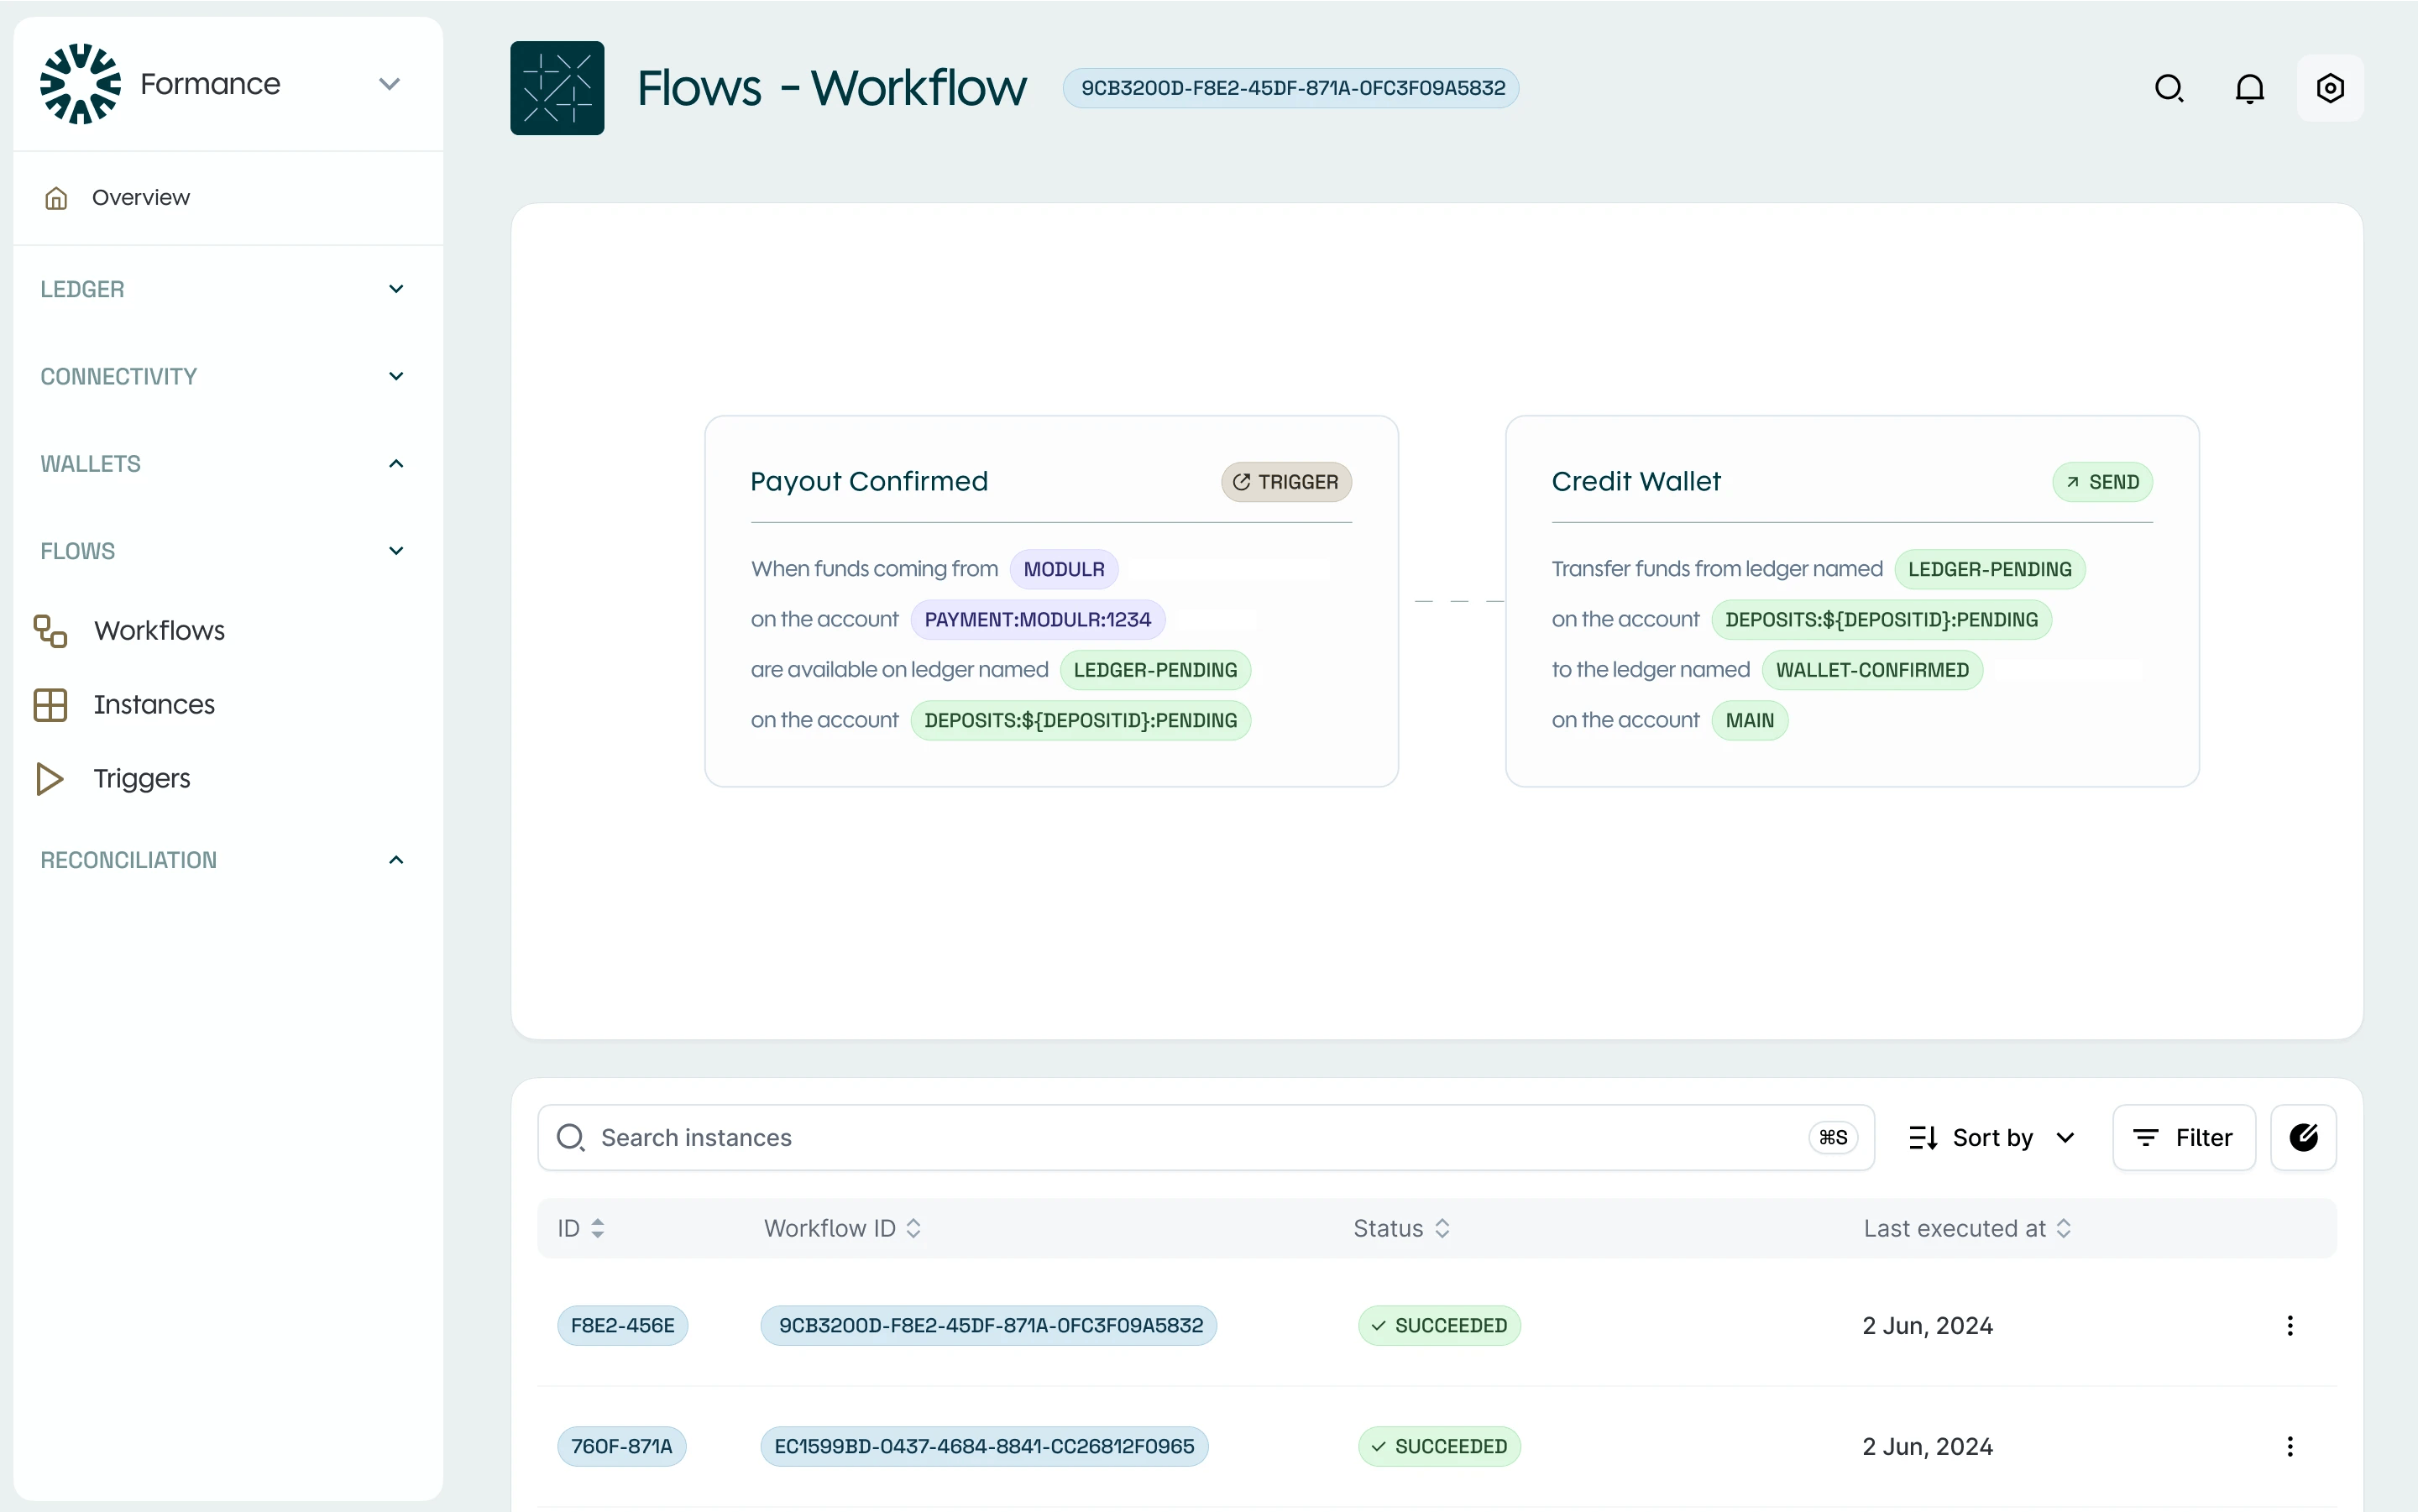The image size is (2418, 1512).
Task: Toggle sorting on Last executed at column
Action: [2064, 1228]
